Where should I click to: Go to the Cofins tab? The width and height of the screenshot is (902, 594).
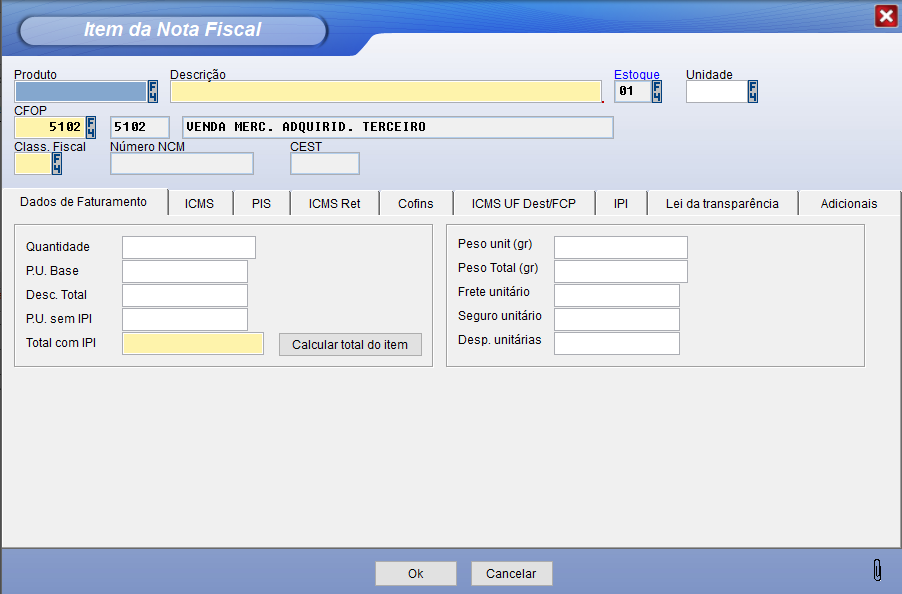pos(415,204)
